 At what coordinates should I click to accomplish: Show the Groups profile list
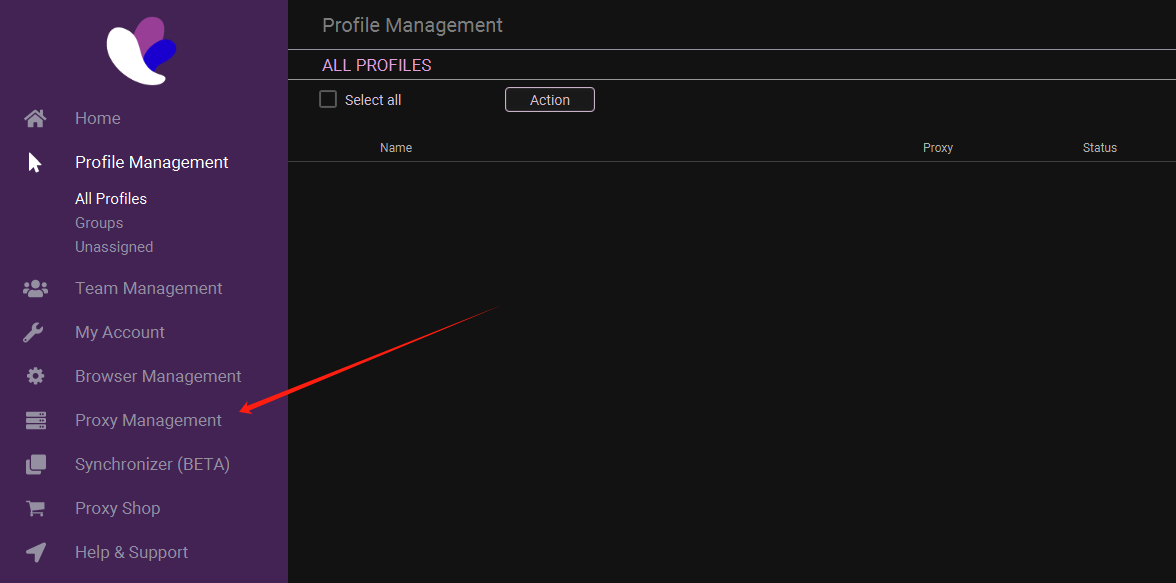click(99, 223)
